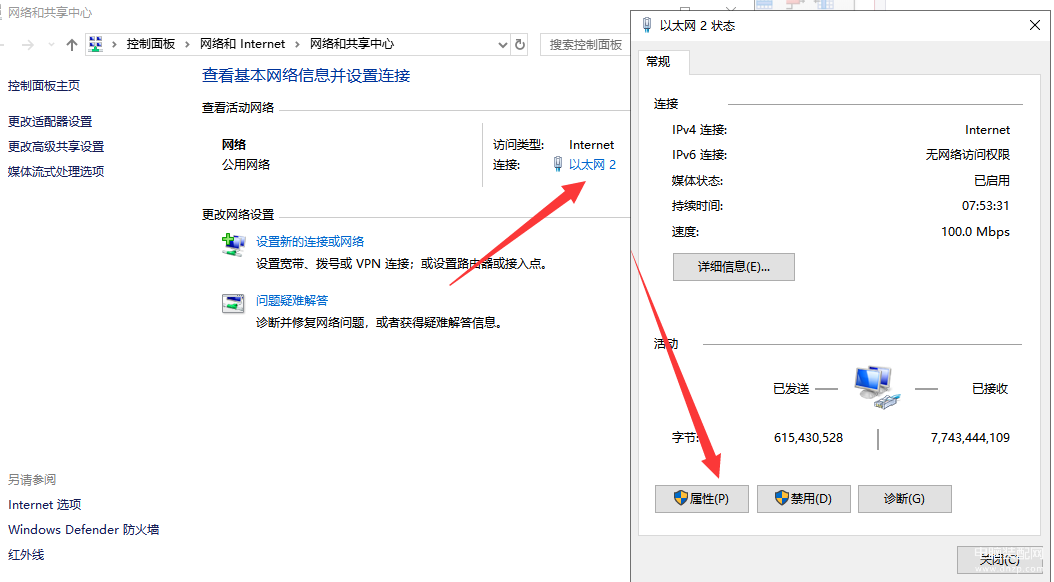Click the 以太网 2 connection link
The image size is (1054, 582).
[592, 165]
